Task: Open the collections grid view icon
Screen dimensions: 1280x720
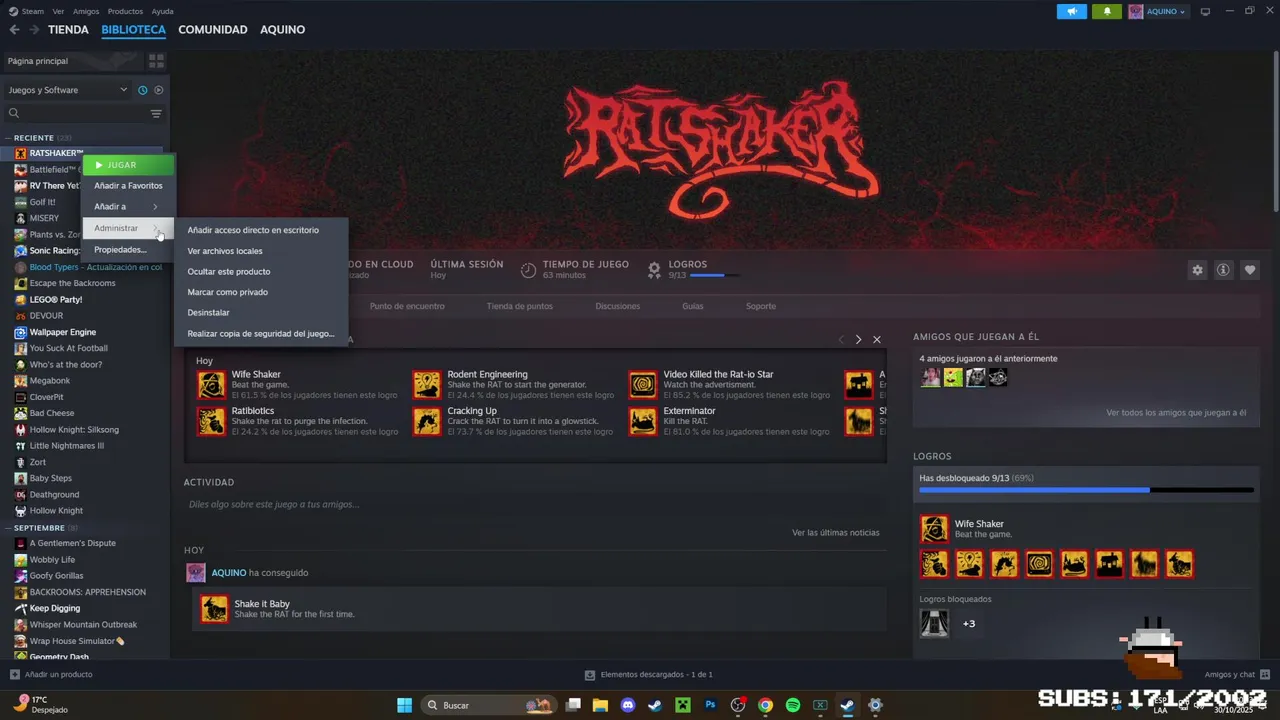Action: (x=156, y=61)
